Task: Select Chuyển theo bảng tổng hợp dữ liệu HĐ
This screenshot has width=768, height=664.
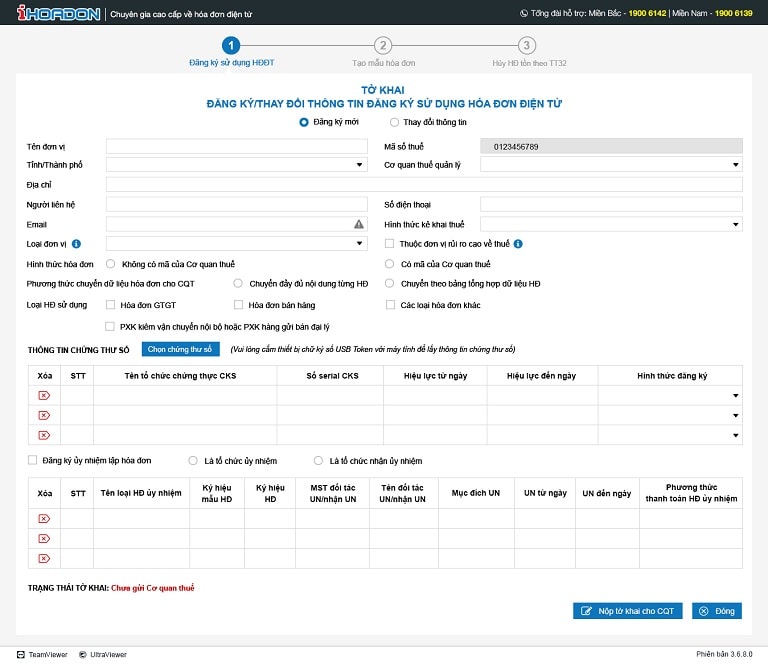Action: 389,284
